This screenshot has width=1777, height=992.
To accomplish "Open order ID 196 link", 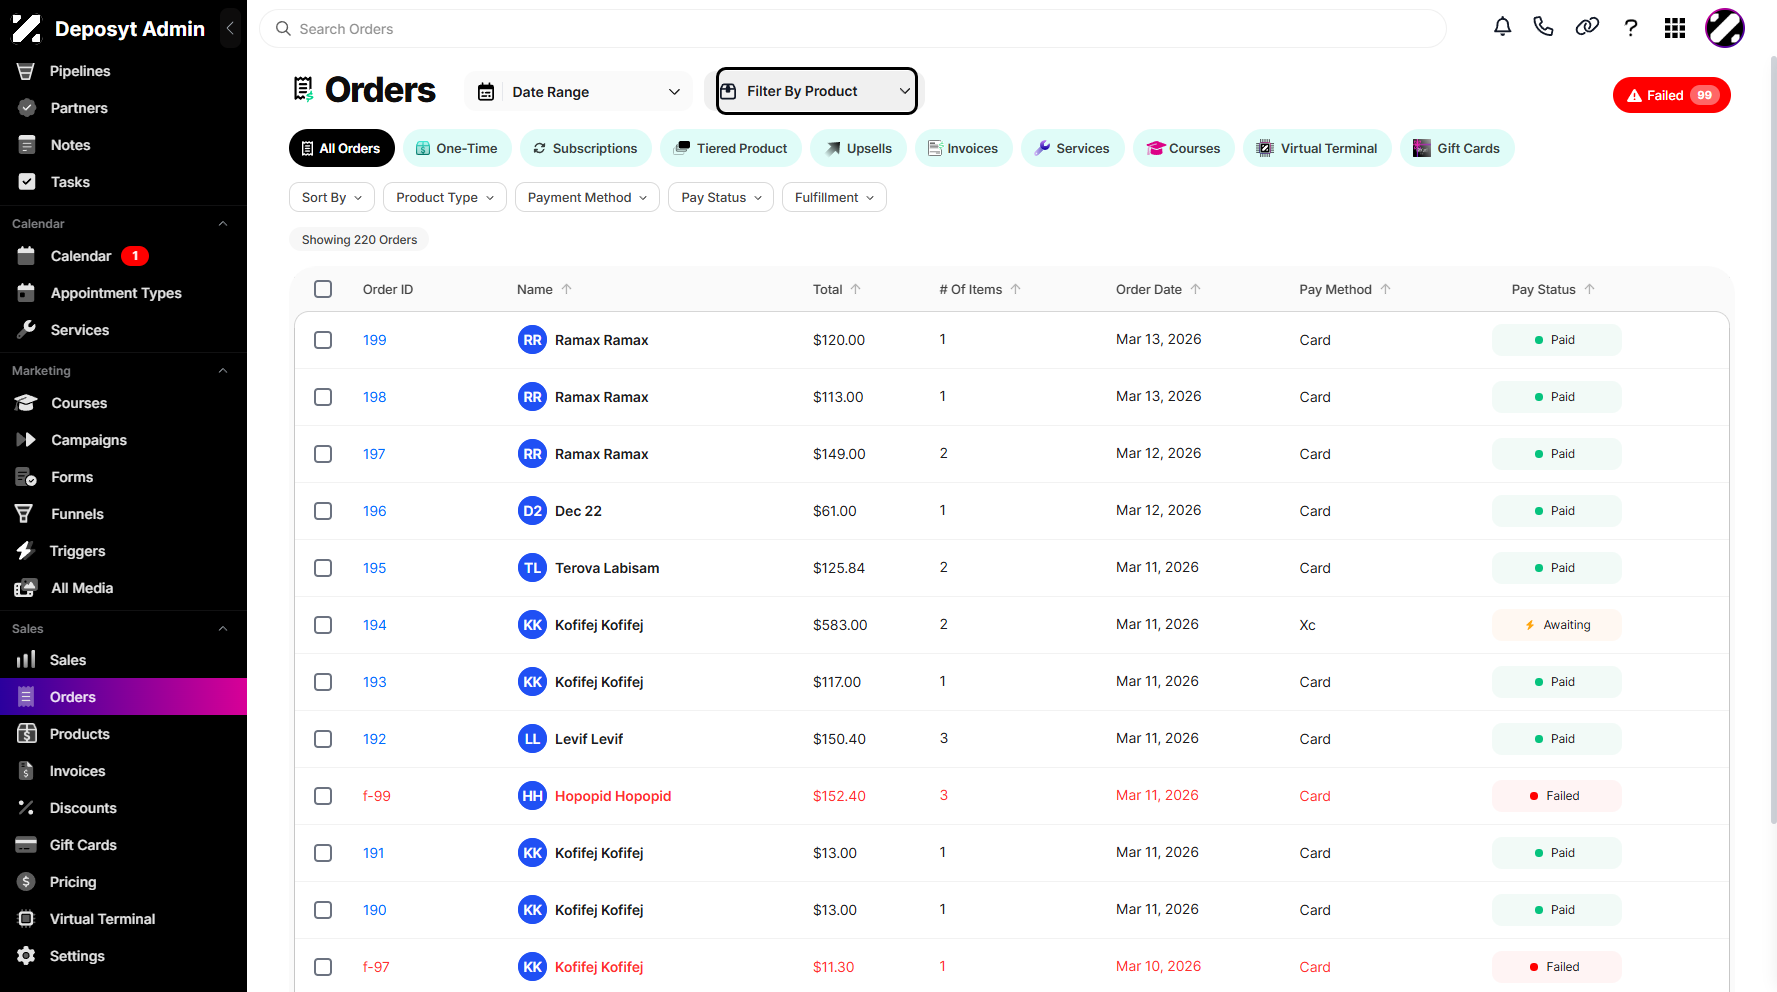I will click(x=374, y=511).
